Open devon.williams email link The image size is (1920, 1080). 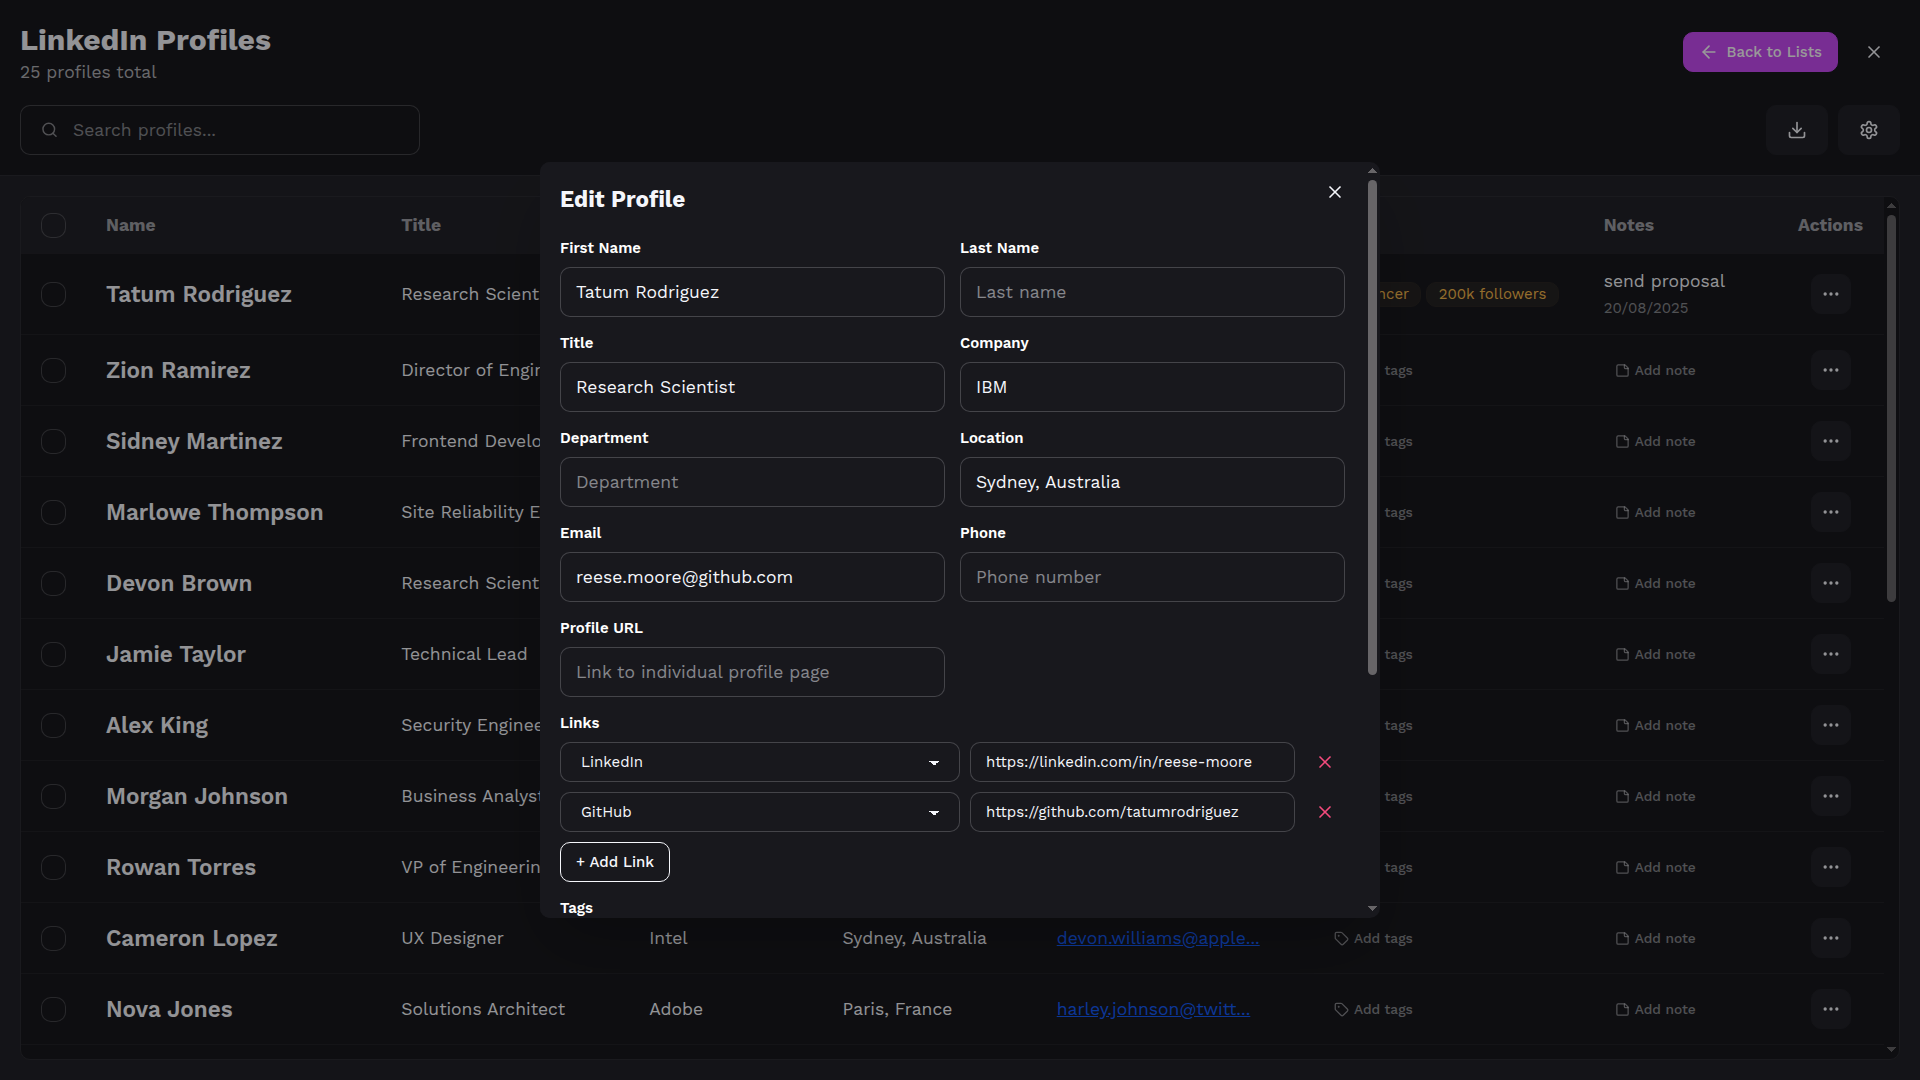tap(1157, 938)
